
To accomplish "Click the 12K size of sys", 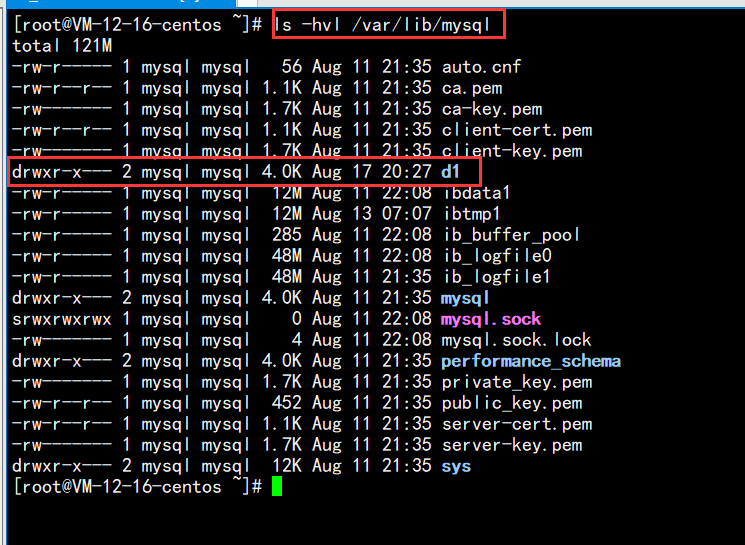I will (x=287, y=467).
